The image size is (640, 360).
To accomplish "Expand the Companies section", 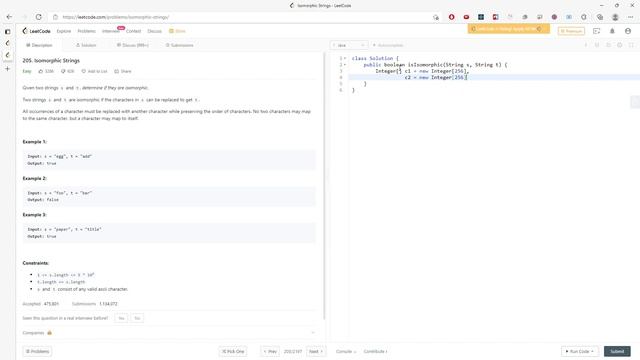I will pyautogui.click(x=168, y=333).
